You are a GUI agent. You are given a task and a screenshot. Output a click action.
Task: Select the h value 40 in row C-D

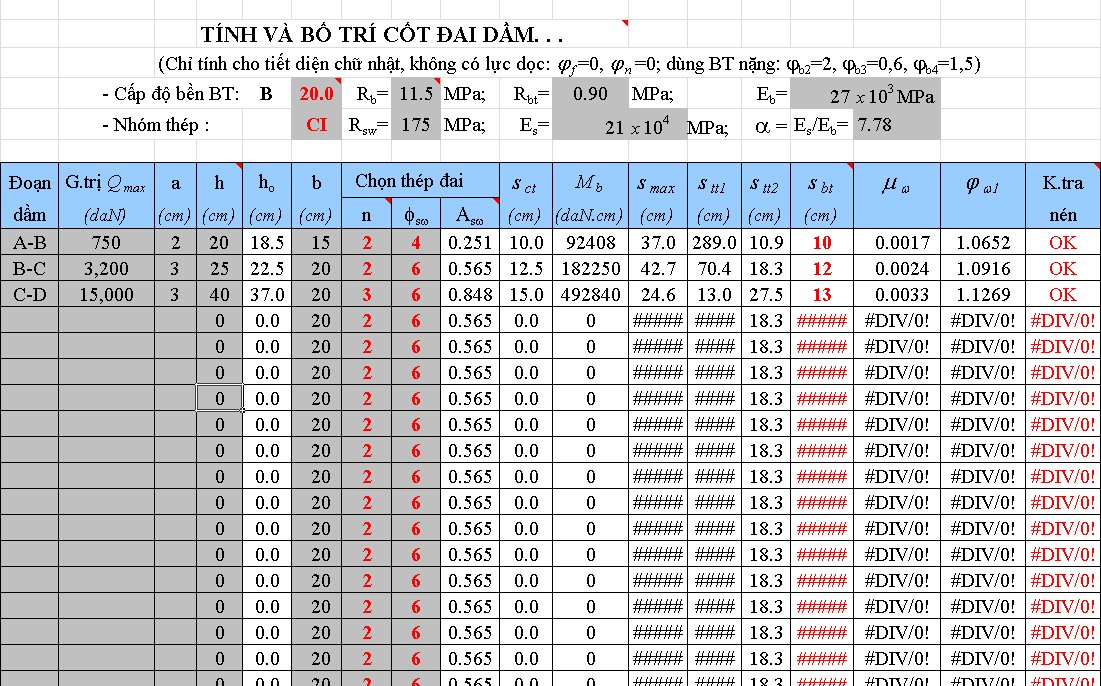[x=219, y=293]
